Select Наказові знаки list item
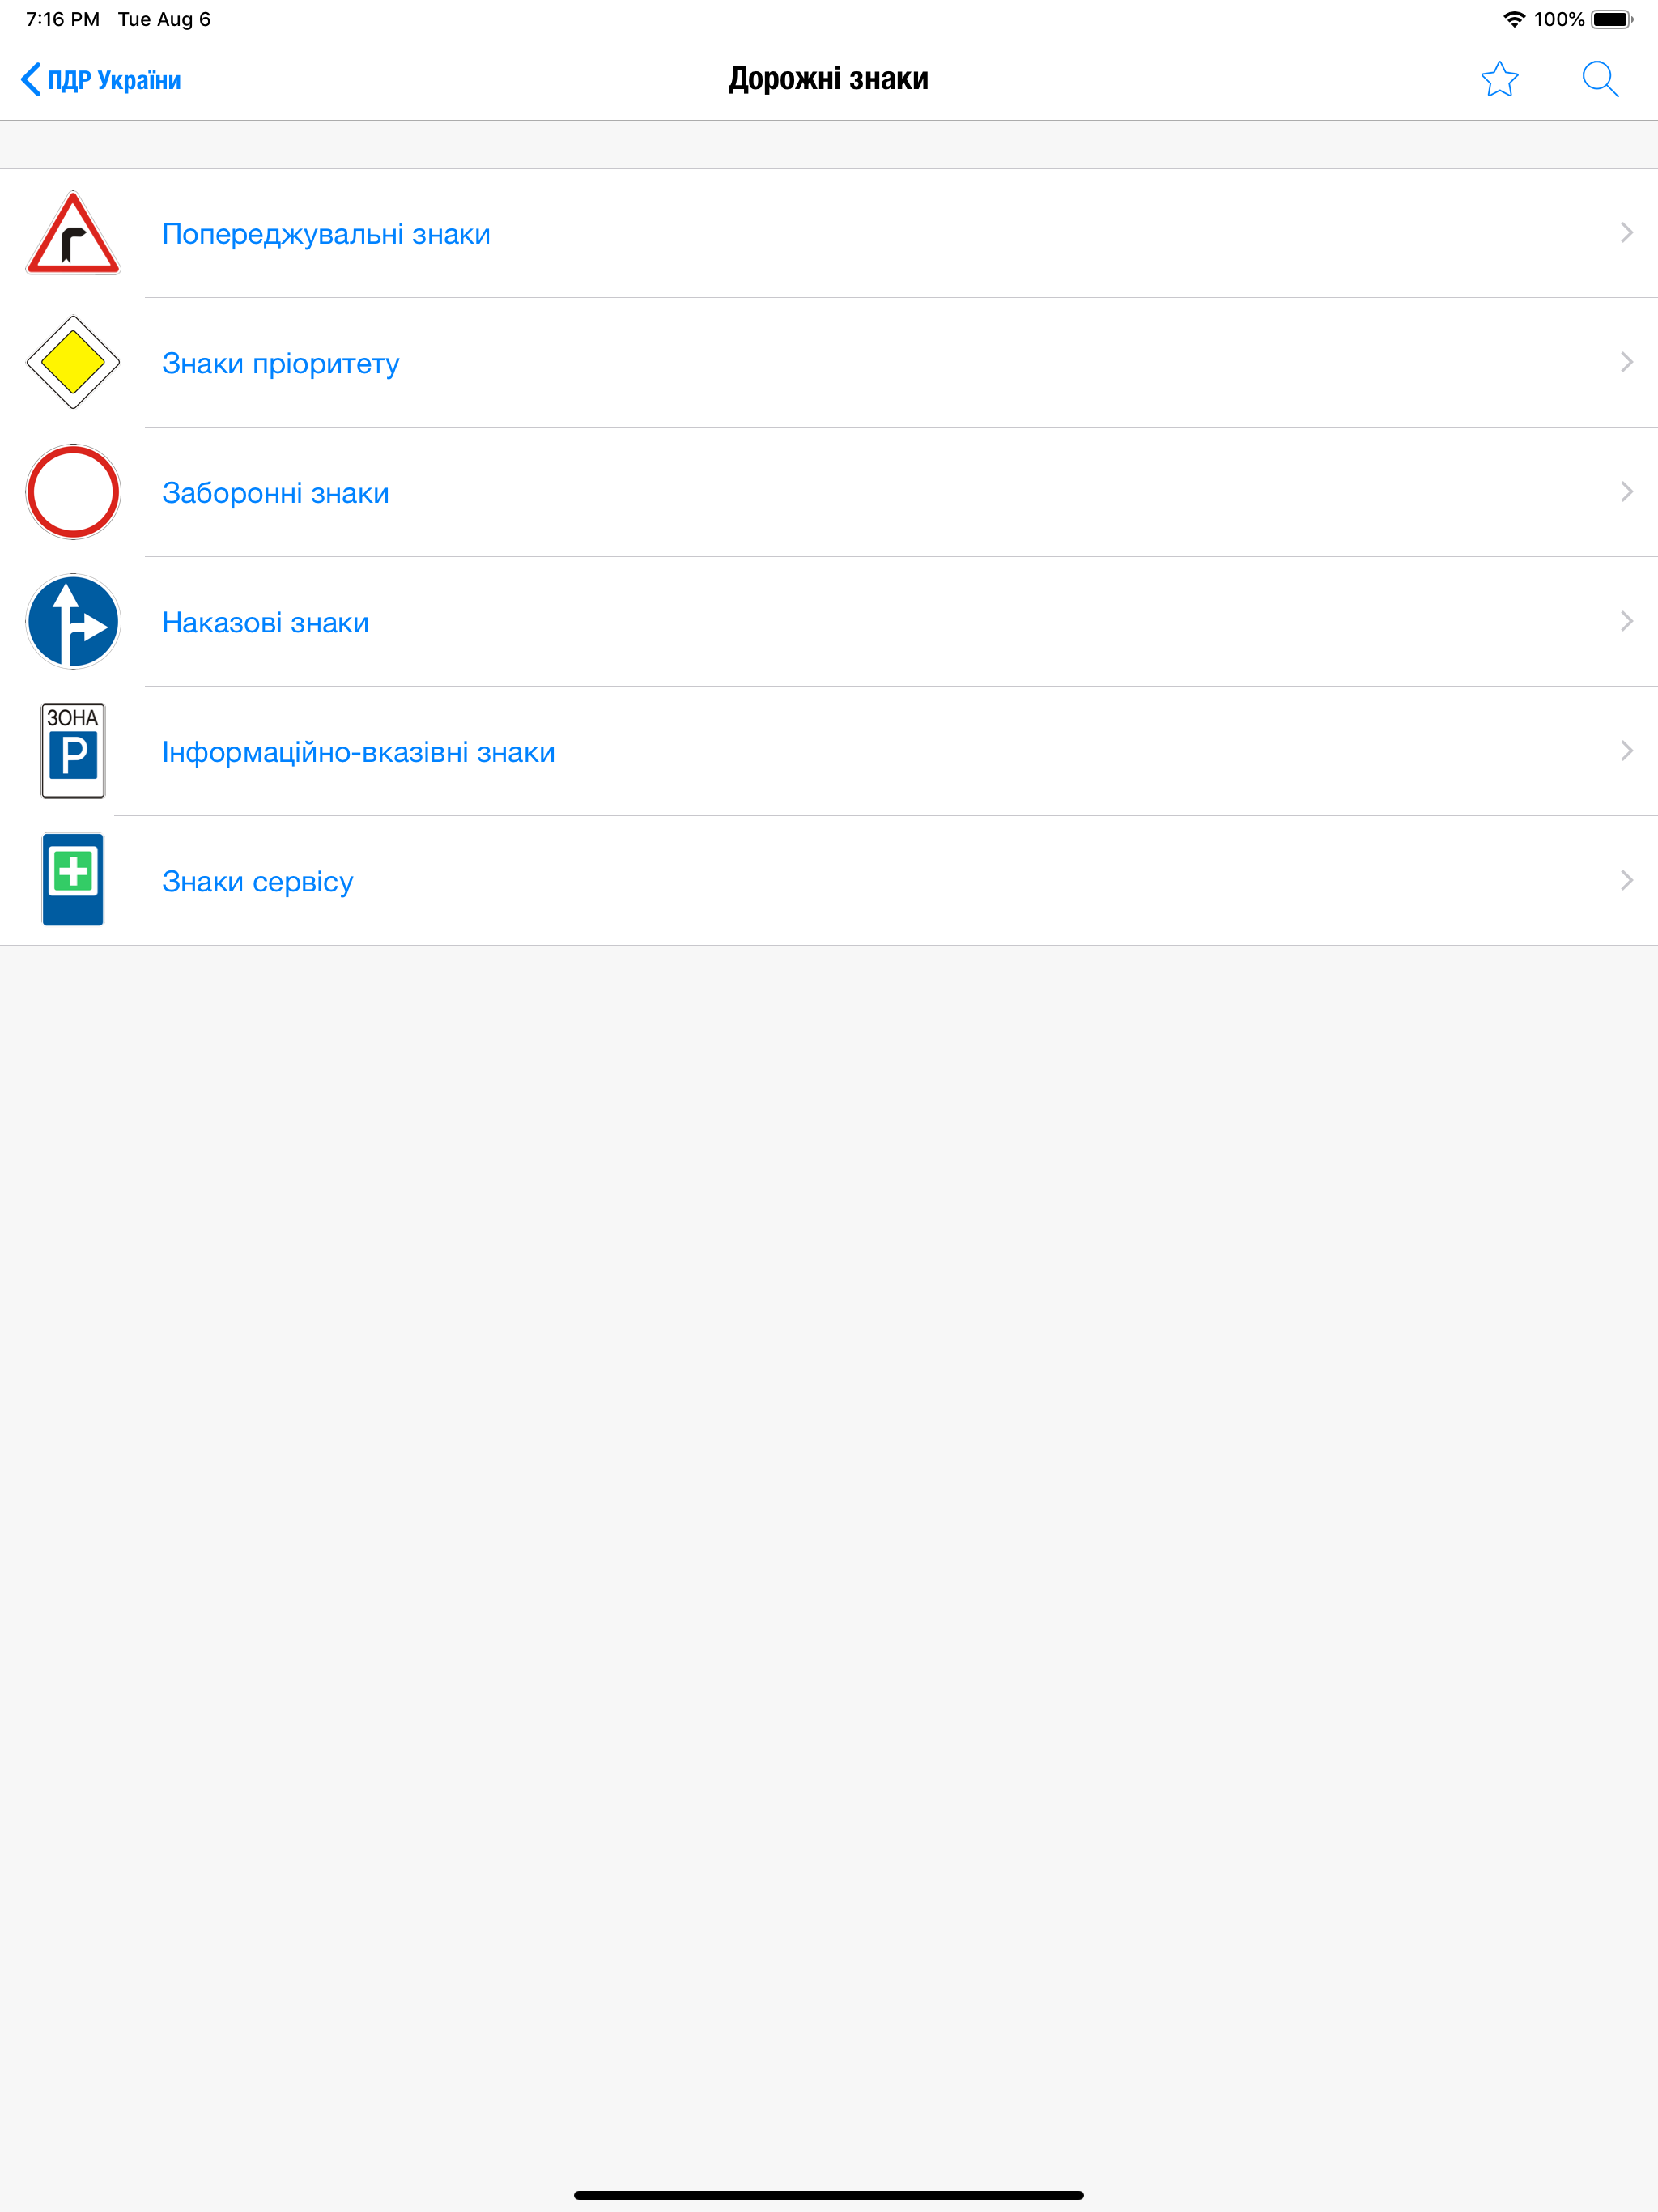Screen dimensions: 1658x2212 (829, 621)
